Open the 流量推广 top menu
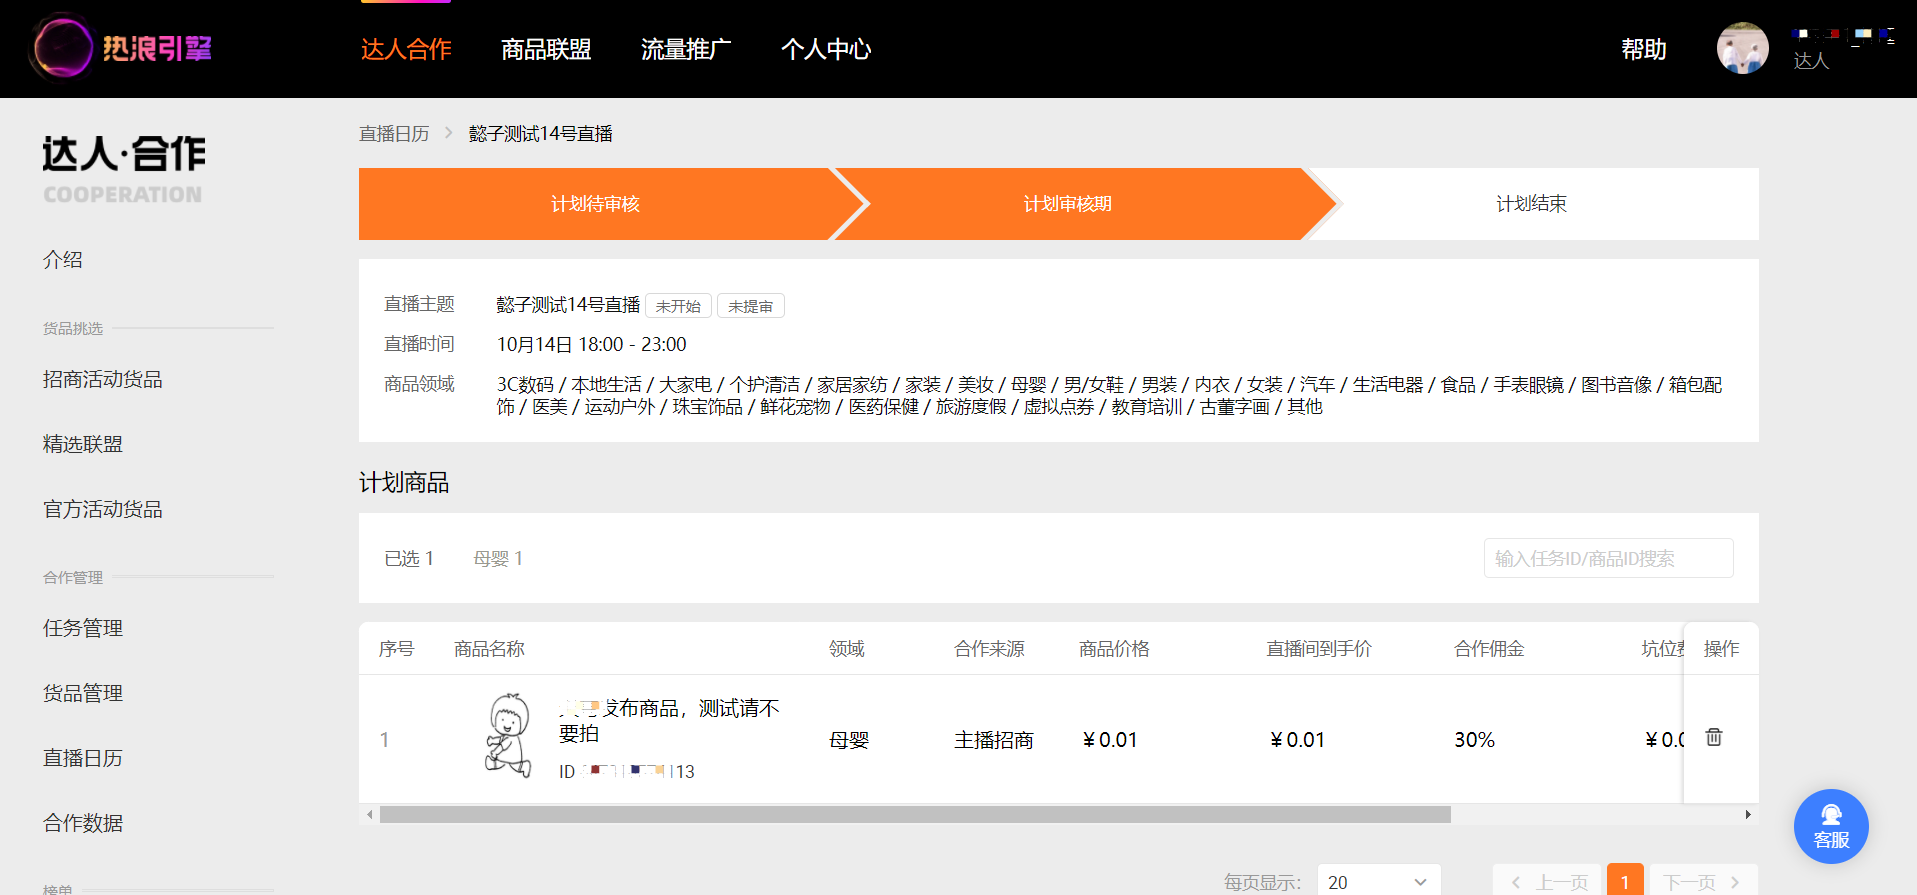1917x895 pixels. (686, 49)
